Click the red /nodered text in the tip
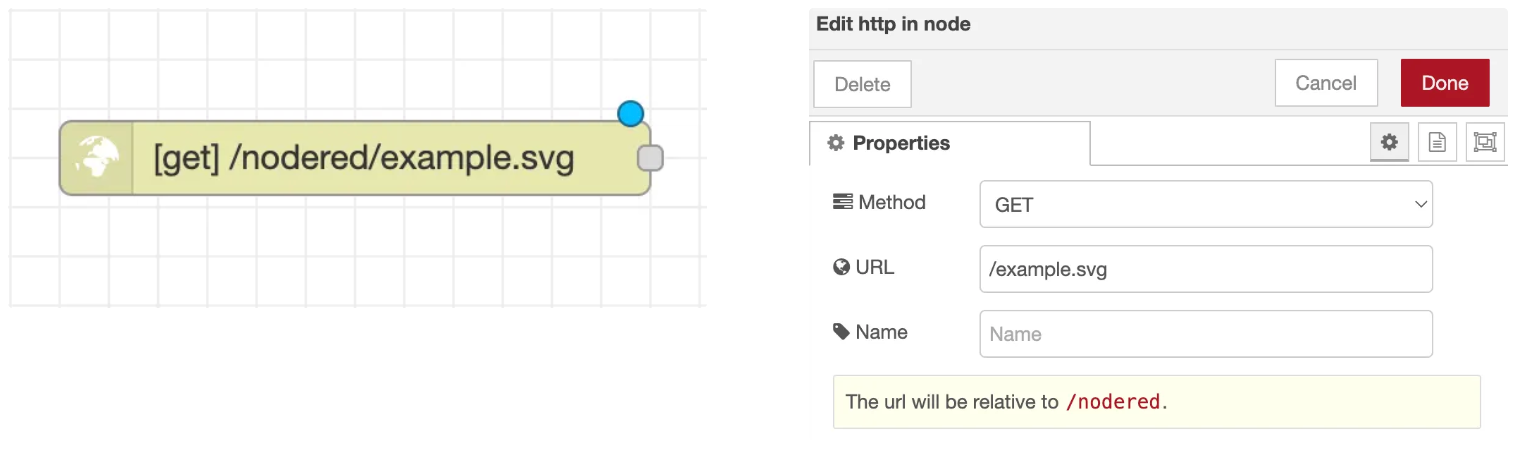Screen dimensions: 1520x456 click(x=1113, y=402)
